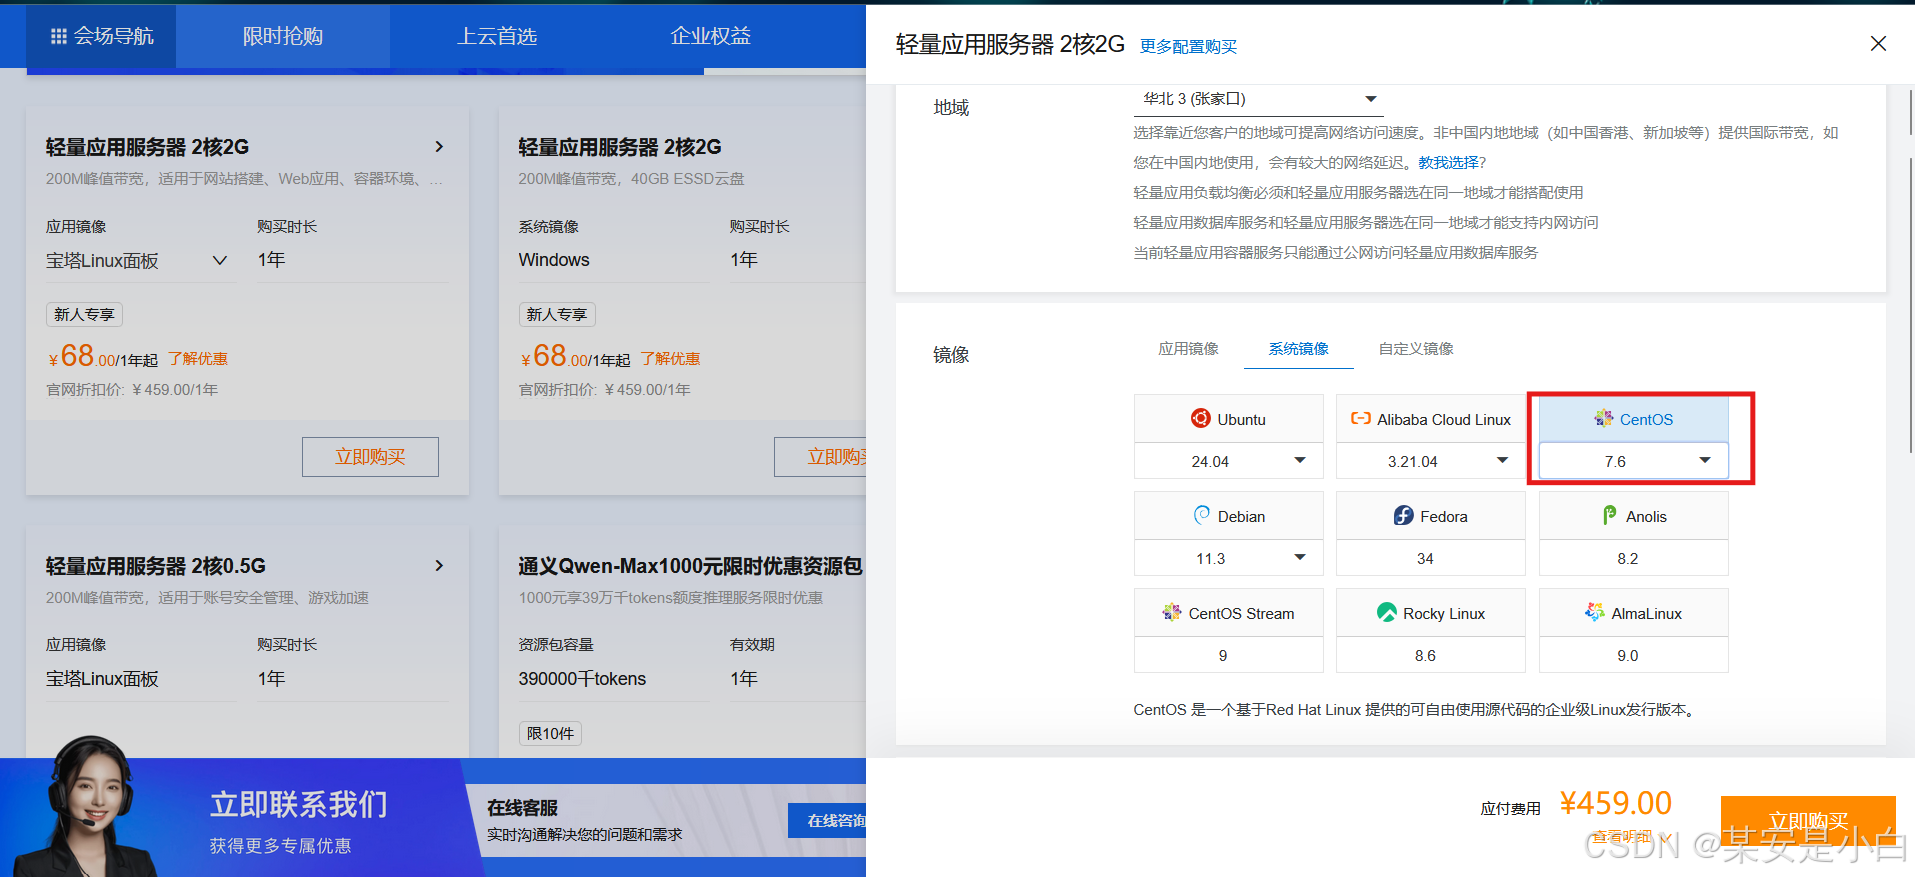The width and height of the screenshot is (1915, 877).
Task: Click the Ubuntu logo icon
Action: tap(1200, 418)
